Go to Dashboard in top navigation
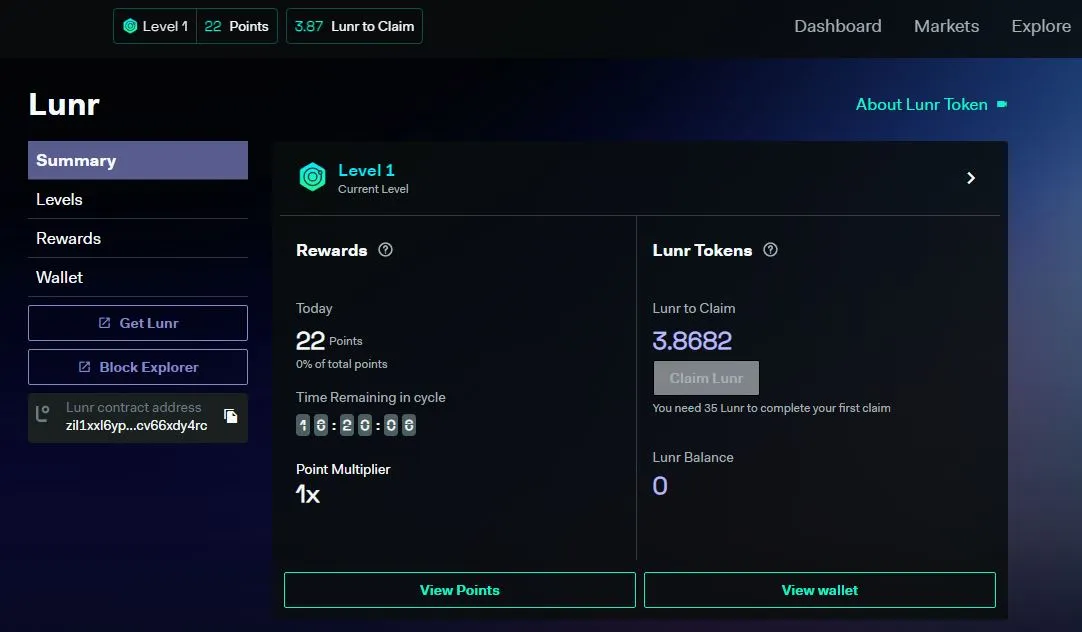This screenshot has height=632, width=1082. 838,26
